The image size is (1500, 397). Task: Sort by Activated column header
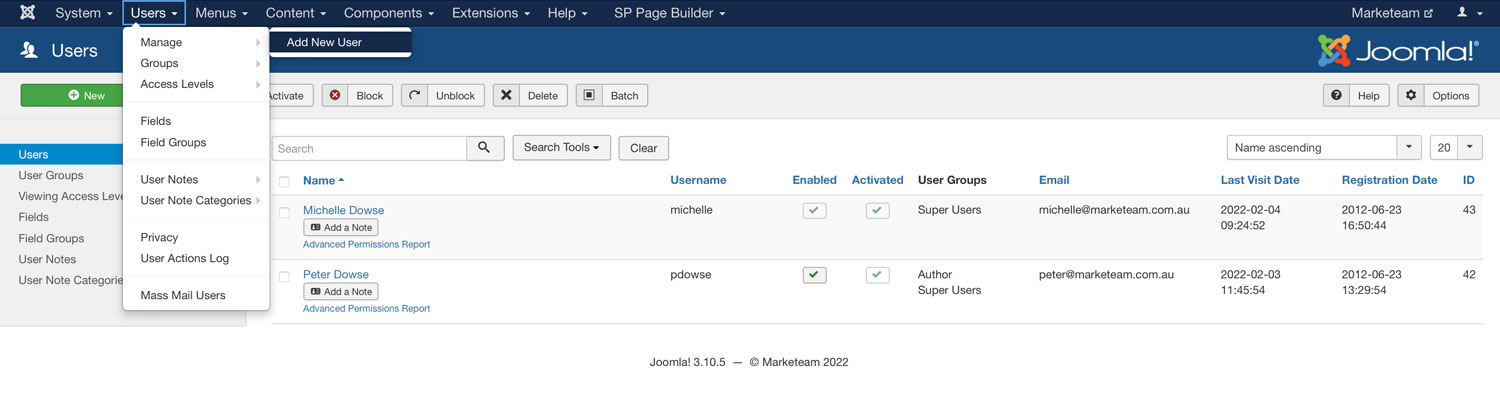click(877, 180)
